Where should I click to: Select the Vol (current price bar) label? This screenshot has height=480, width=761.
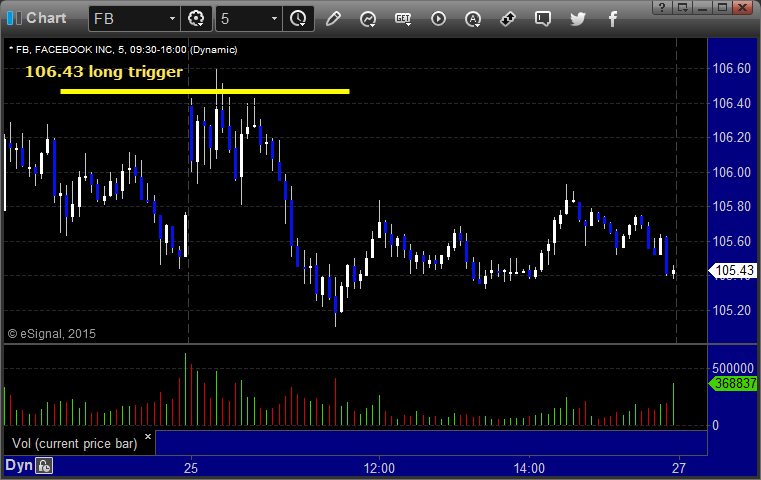point(75,444)
